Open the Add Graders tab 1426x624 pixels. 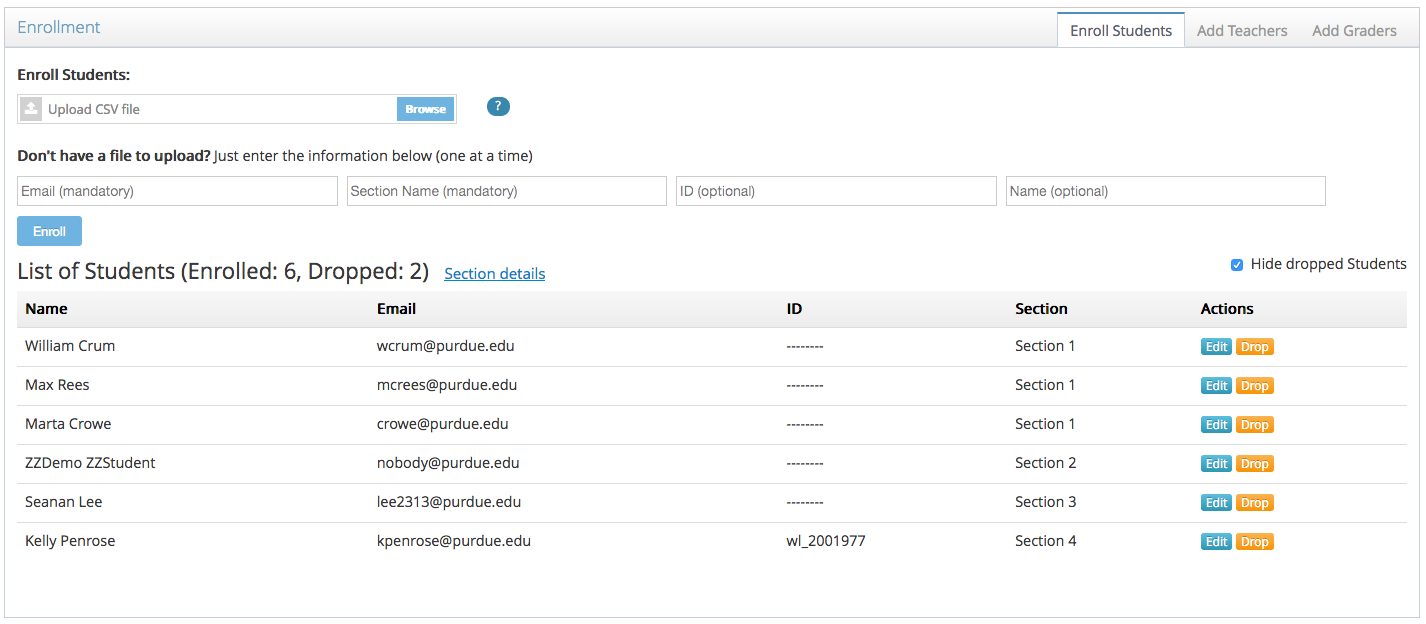pos(1353,31)
